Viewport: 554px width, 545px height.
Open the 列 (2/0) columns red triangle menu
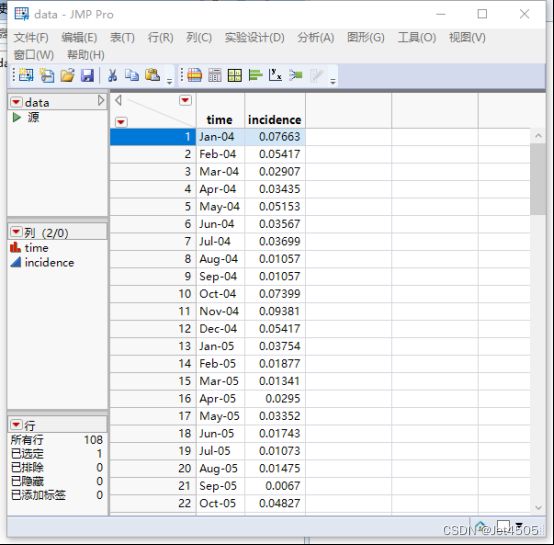click(x=16, y=232)
